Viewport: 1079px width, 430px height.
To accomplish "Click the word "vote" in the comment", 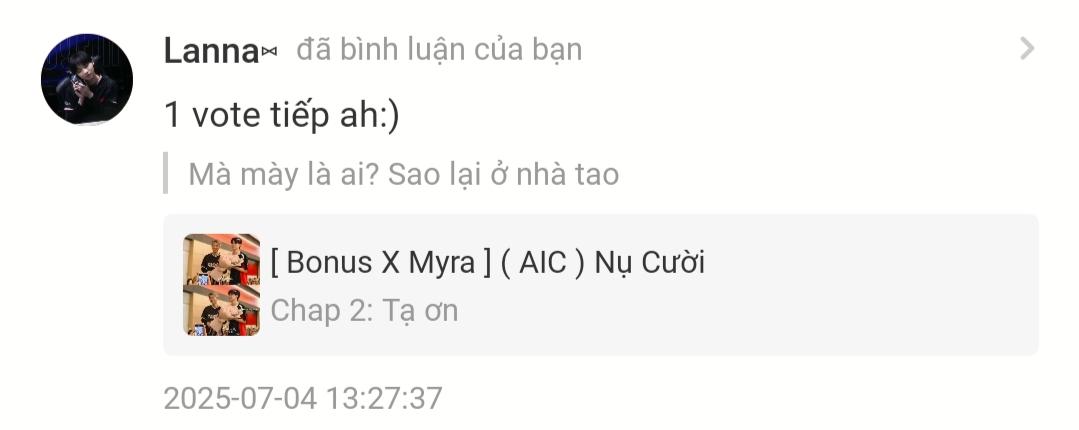I will coord(224,114).
